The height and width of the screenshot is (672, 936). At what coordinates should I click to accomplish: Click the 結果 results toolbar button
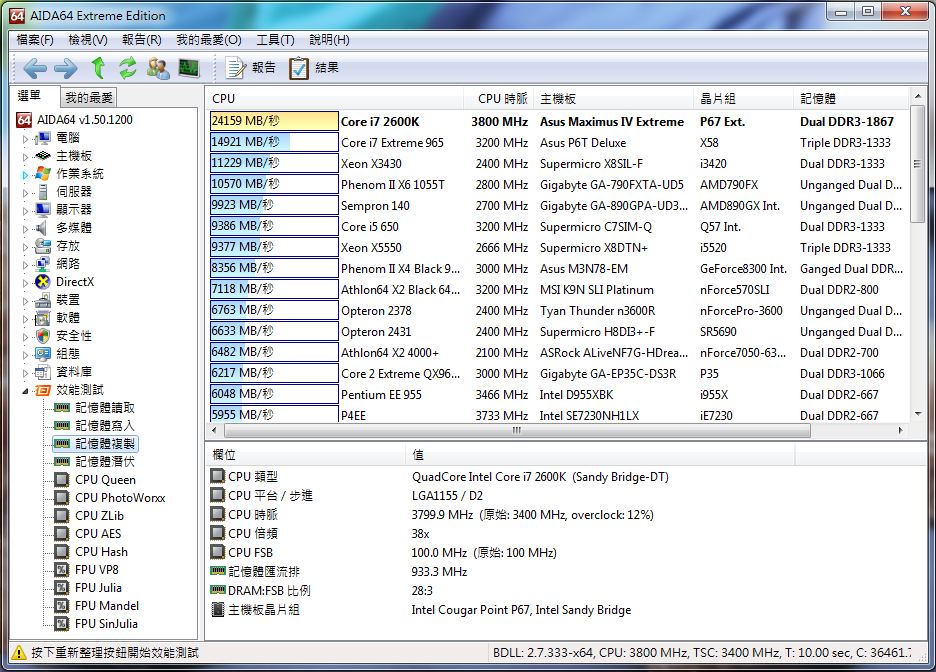[313, 68]
